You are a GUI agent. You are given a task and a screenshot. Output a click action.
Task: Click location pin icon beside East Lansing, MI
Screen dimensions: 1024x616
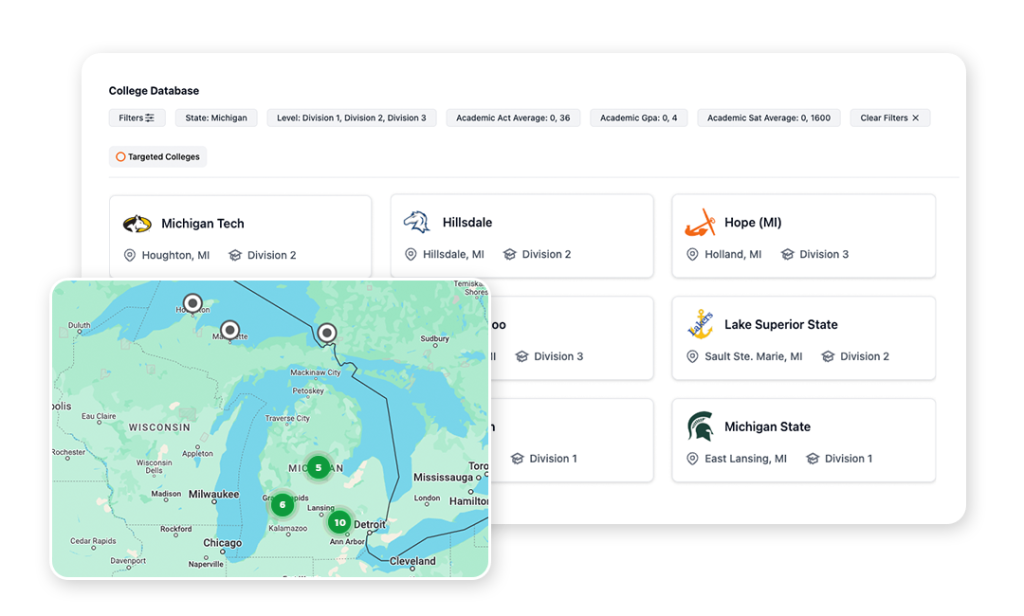pos(692,459)
